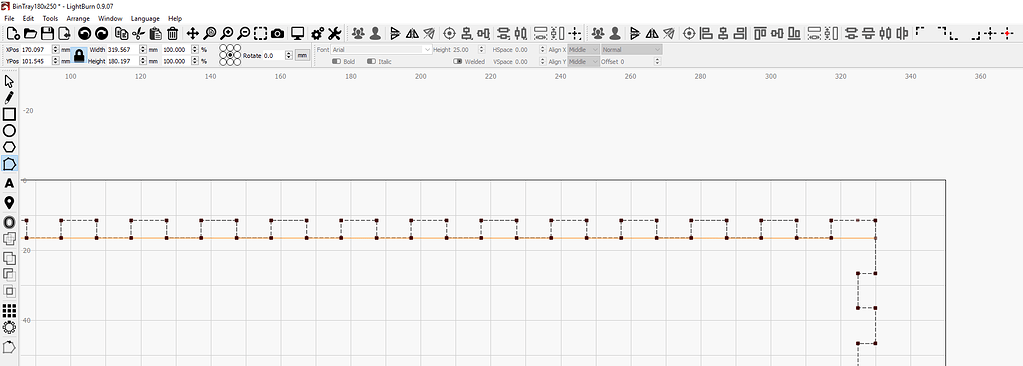
Task: Click the Delete trash can icon
Action: coord(172,33)
